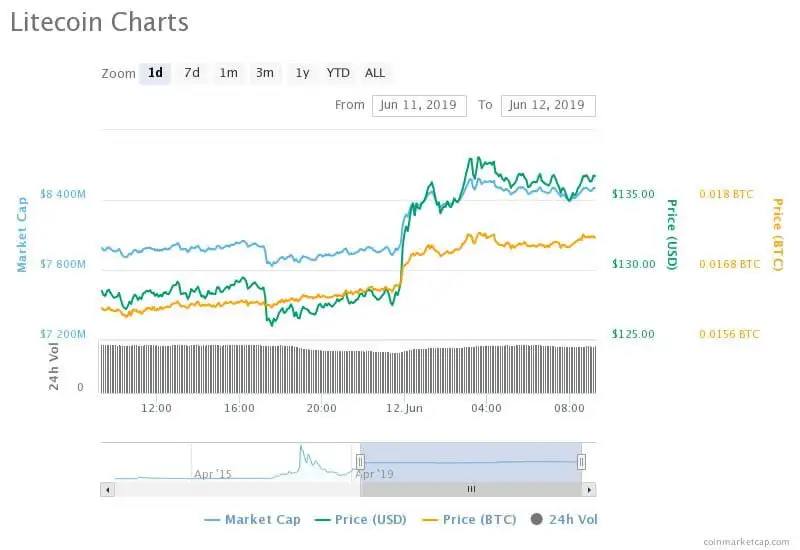The image size is (800, 550).
Task: Click the right navigator range handle
Action: 581,461
